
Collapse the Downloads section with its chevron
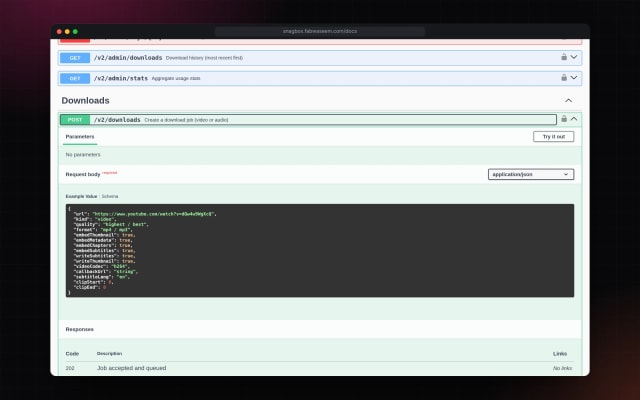click(x=569, y=100)
